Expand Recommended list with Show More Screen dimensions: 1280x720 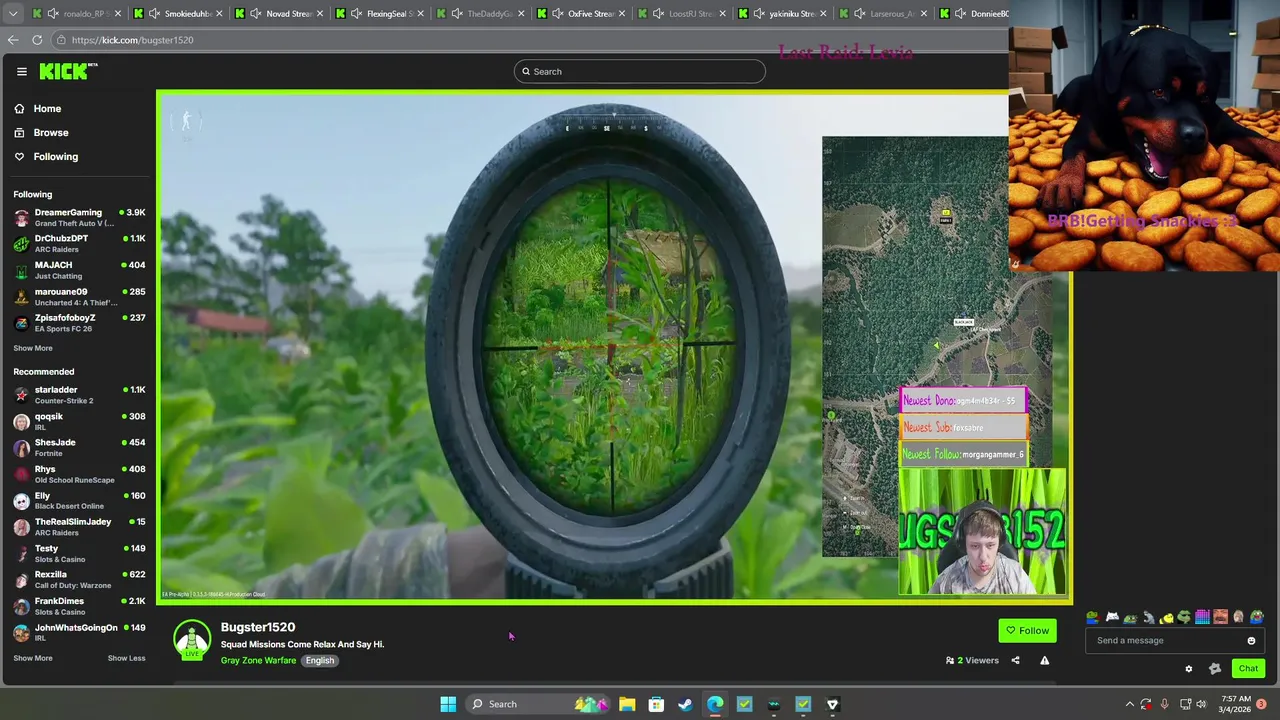tap(33, 658)
